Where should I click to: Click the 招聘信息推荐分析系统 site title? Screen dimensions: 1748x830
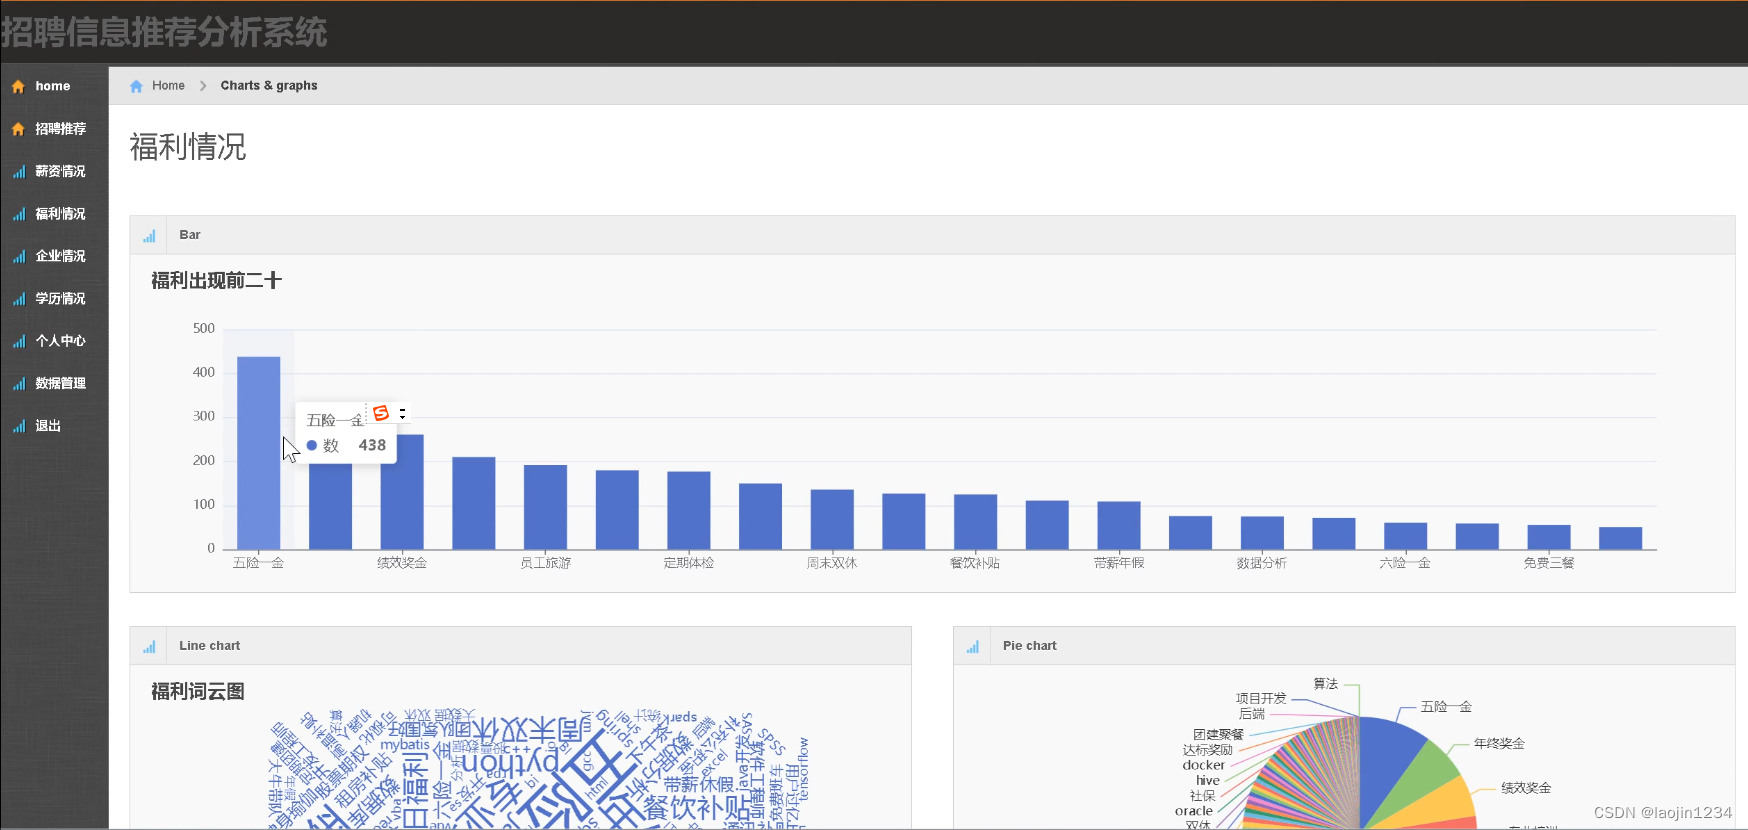click(x=164, y=32)
